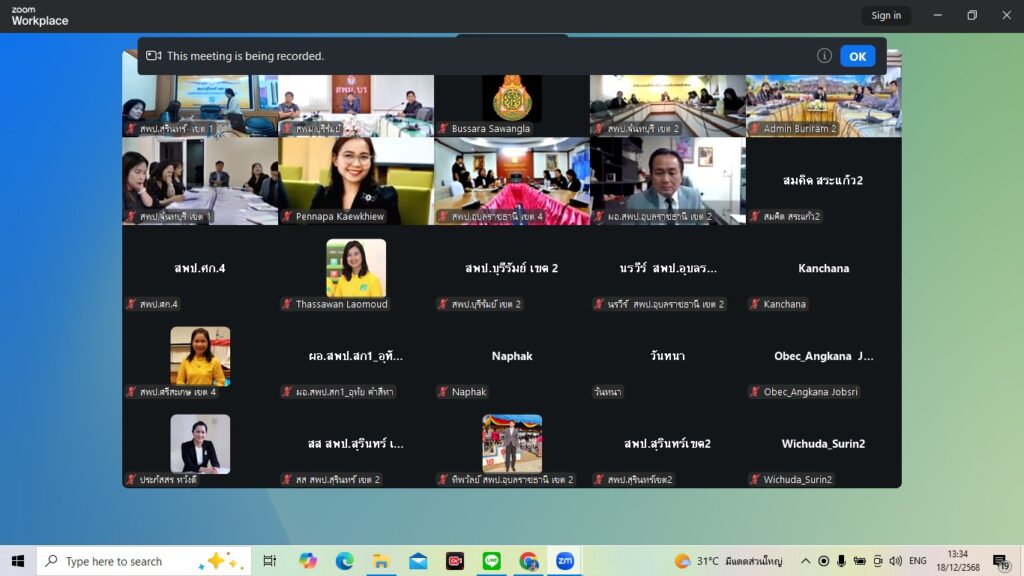Click muted mic icon beside Bussara Sawangla
Screen dimensions: 1024x576
[443, 129]
